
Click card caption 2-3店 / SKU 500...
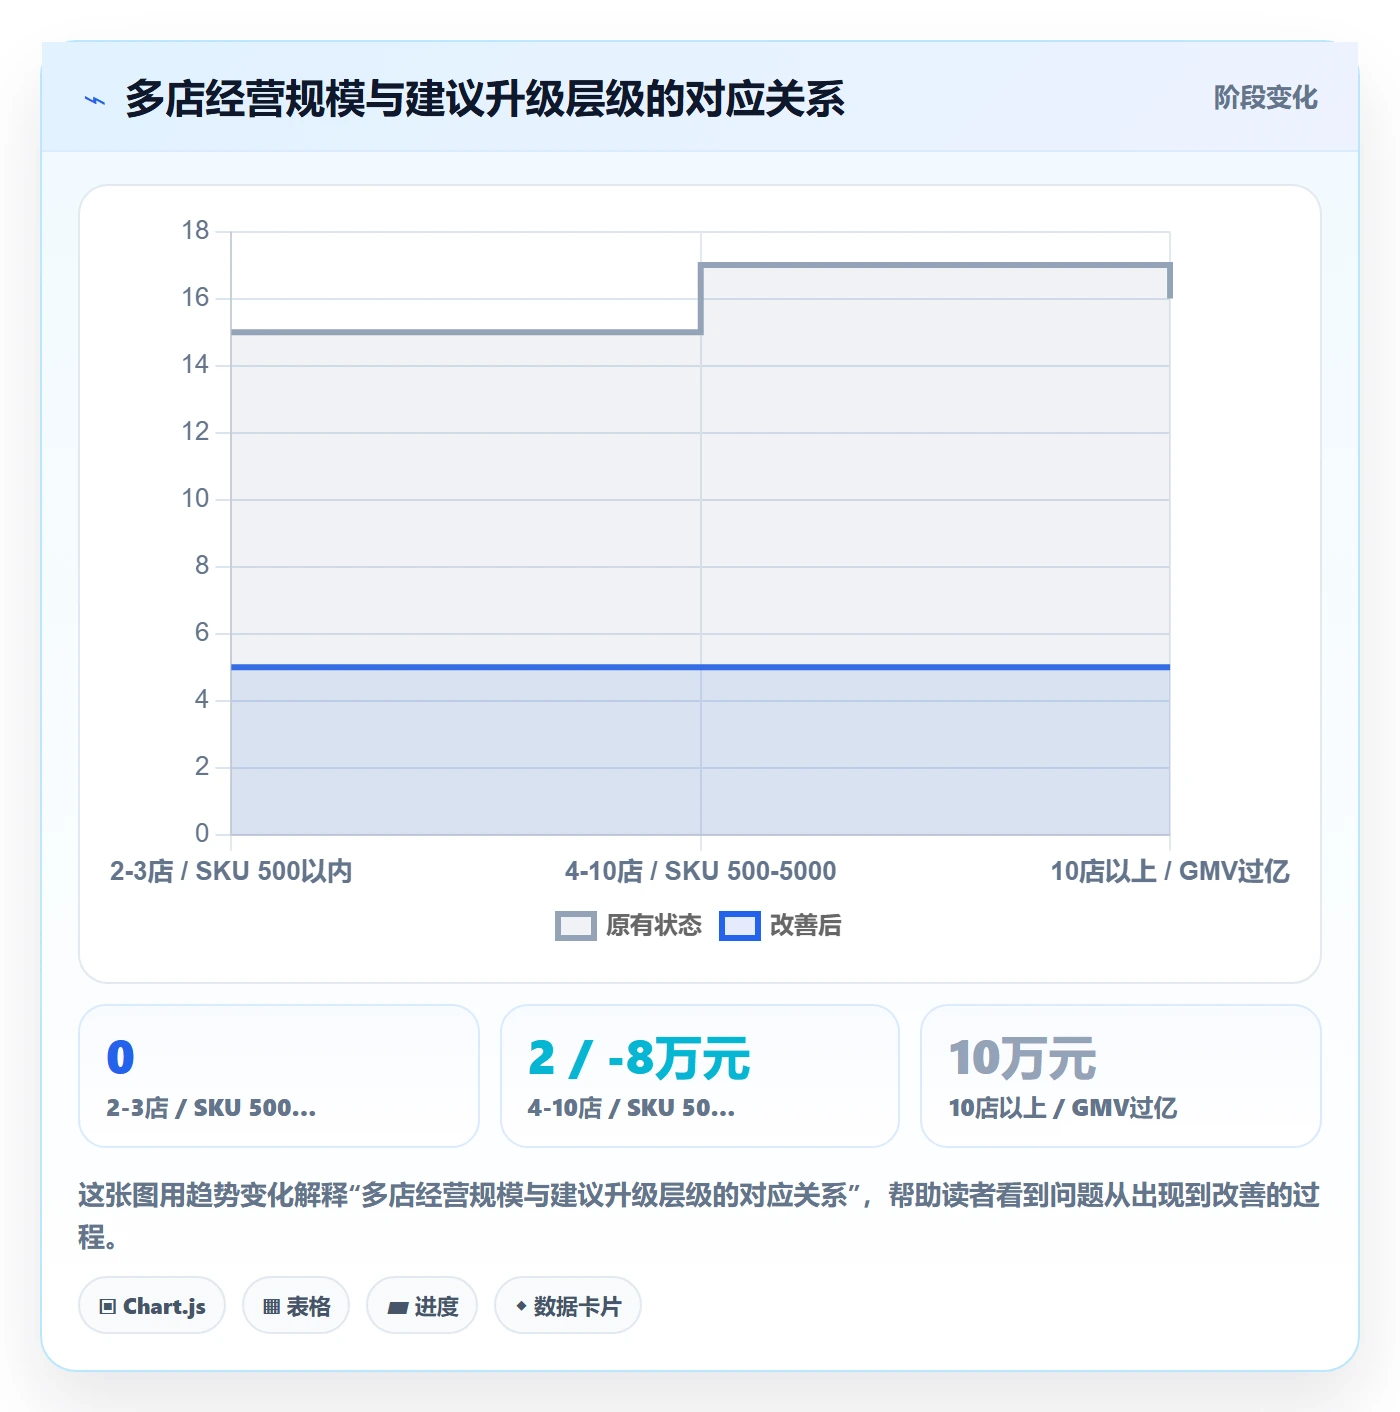[211, 1108]
